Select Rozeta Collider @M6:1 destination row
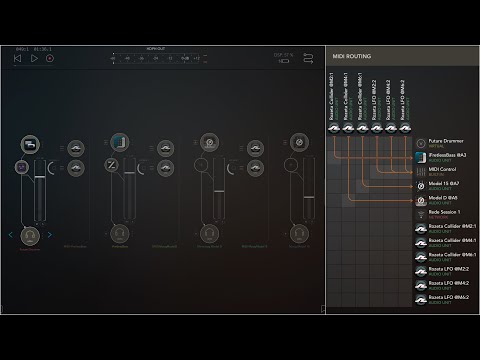The width and height of the screenshot is (480, 360). 446,257
